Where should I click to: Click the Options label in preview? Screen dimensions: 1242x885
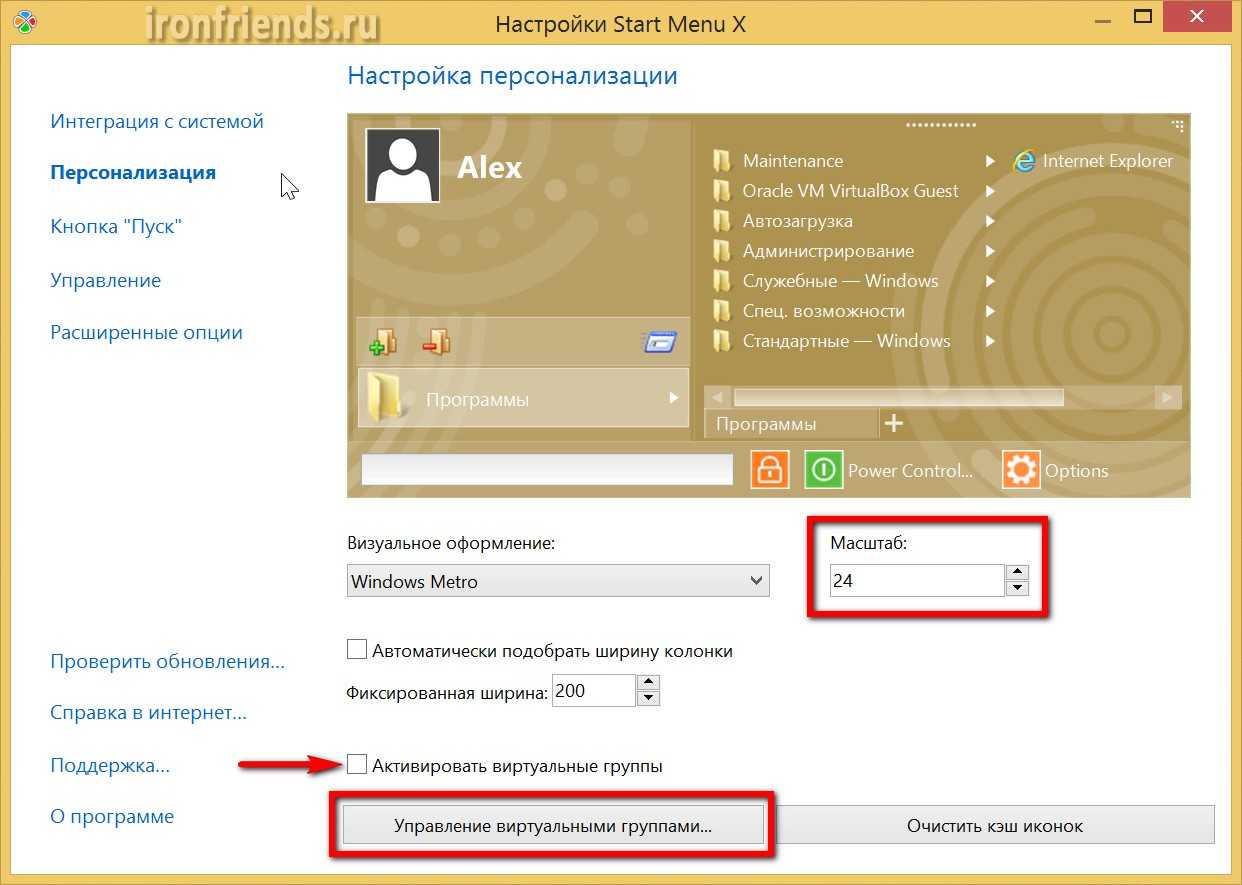point(1076,471)
